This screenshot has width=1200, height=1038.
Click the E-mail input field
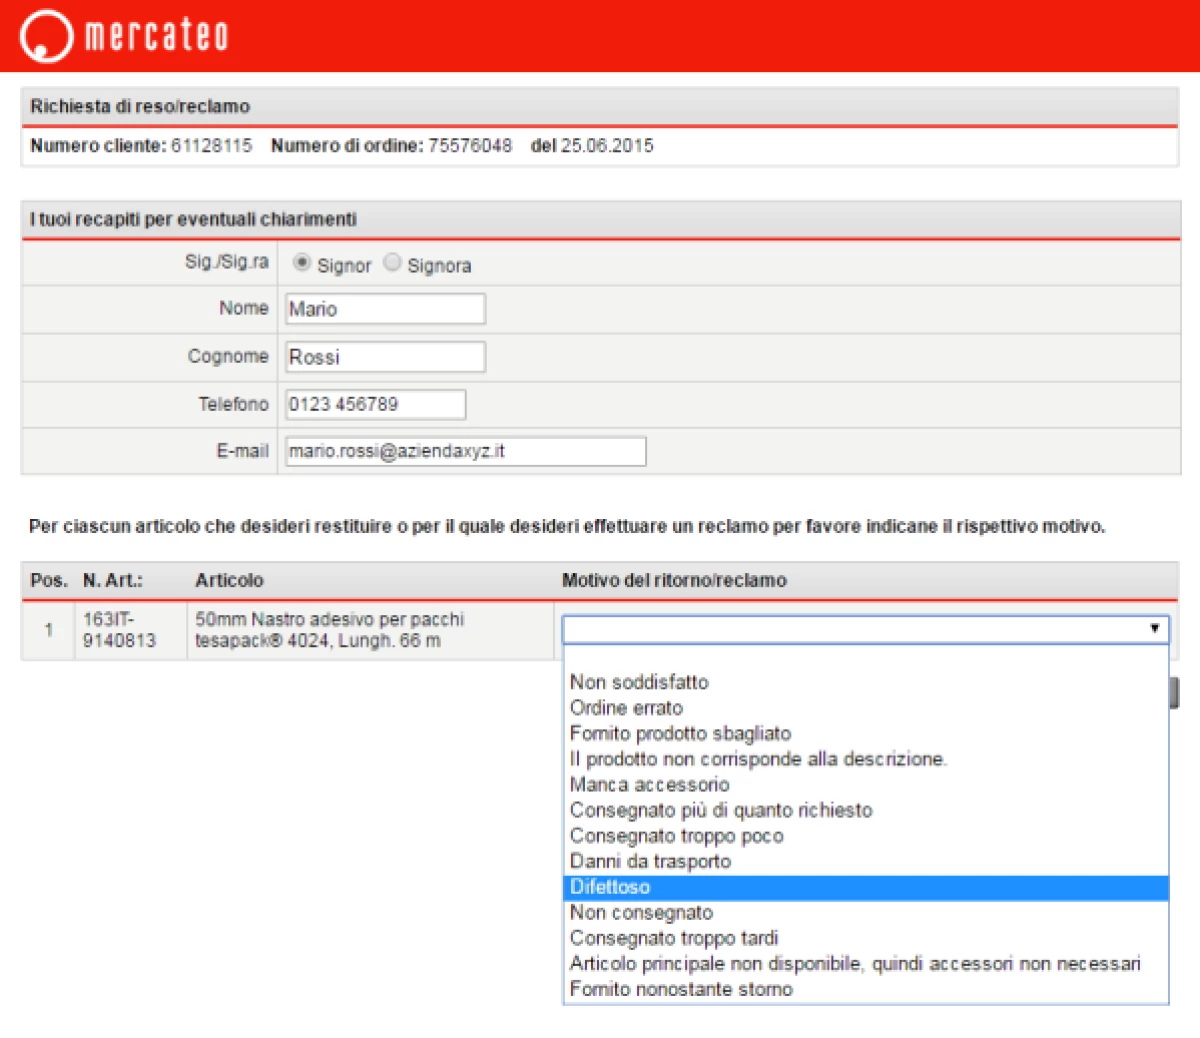tap(465, 452)
